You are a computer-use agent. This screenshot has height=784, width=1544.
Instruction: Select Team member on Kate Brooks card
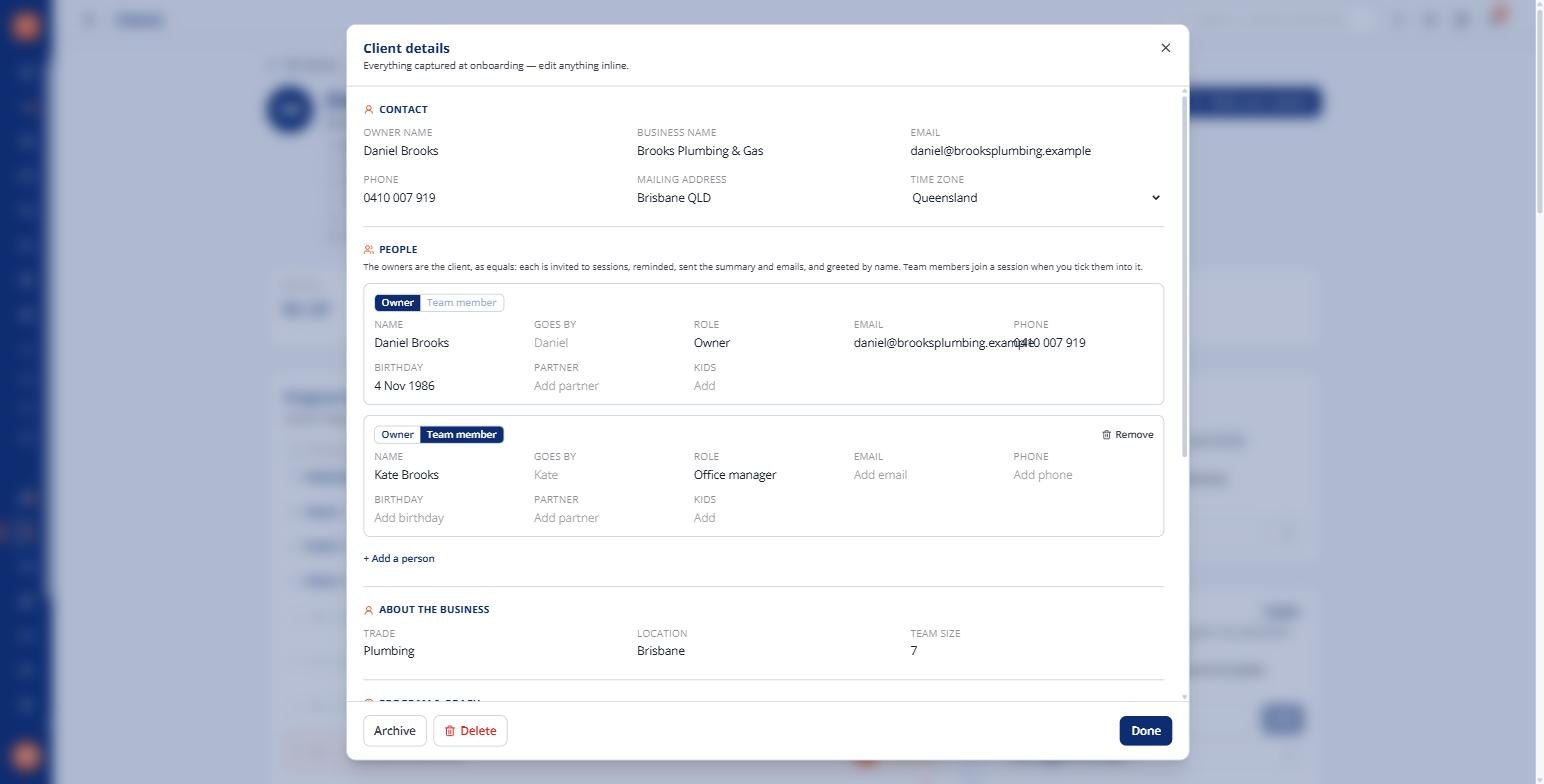click(x=461, y=435)
